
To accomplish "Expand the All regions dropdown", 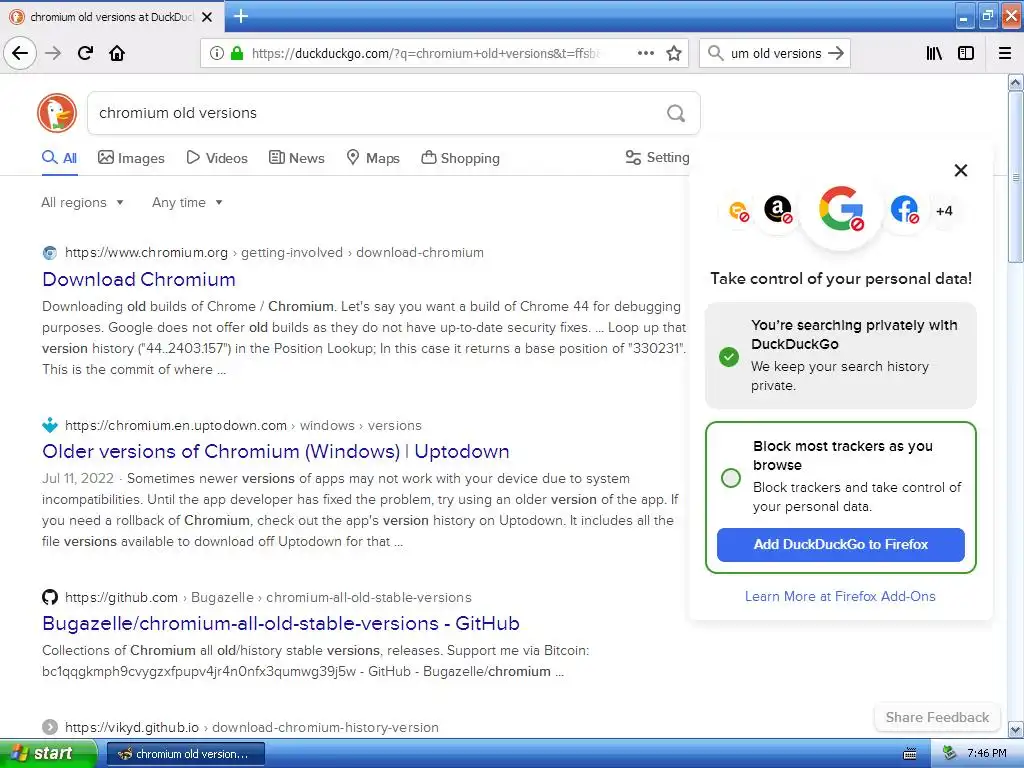I will [82, 202].
